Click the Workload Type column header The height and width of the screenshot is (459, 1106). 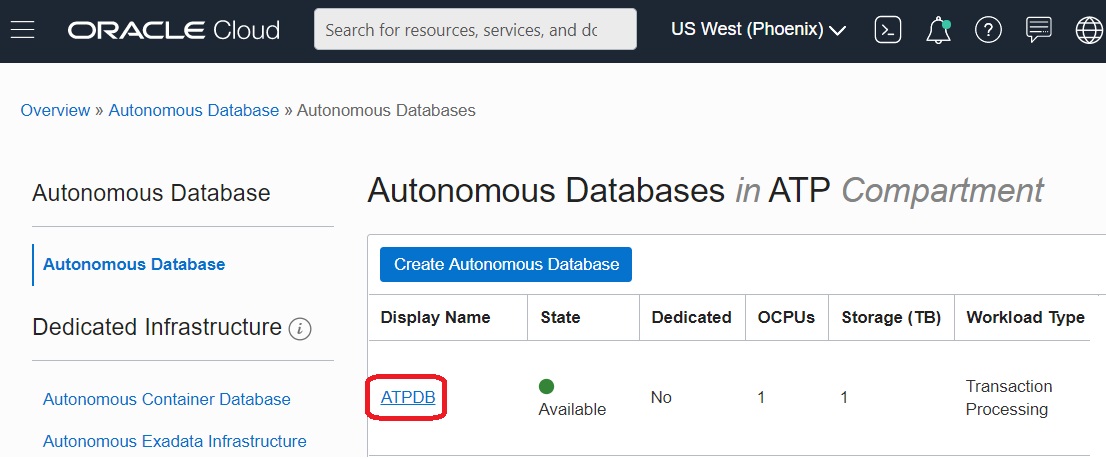(1025, 317)
